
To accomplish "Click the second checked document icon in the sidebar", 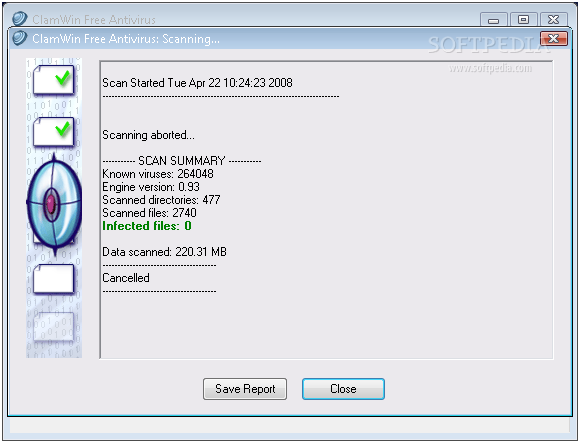I will pos(54,132).
